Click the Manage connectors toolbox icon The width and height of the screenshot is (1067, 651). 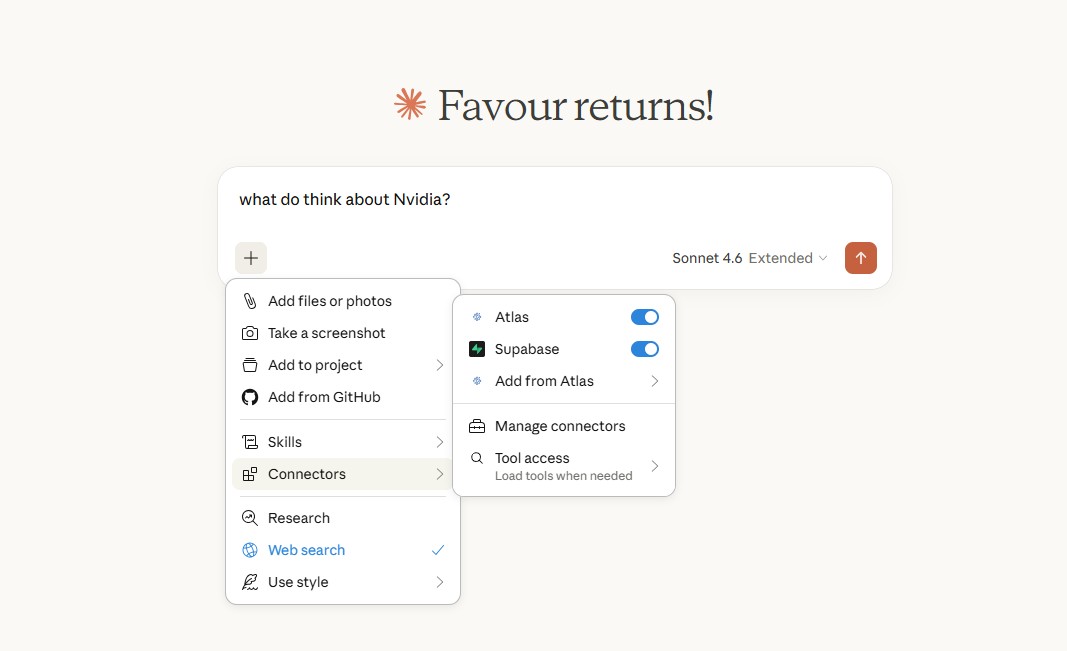pyautogui.click(x=477, y=426)
